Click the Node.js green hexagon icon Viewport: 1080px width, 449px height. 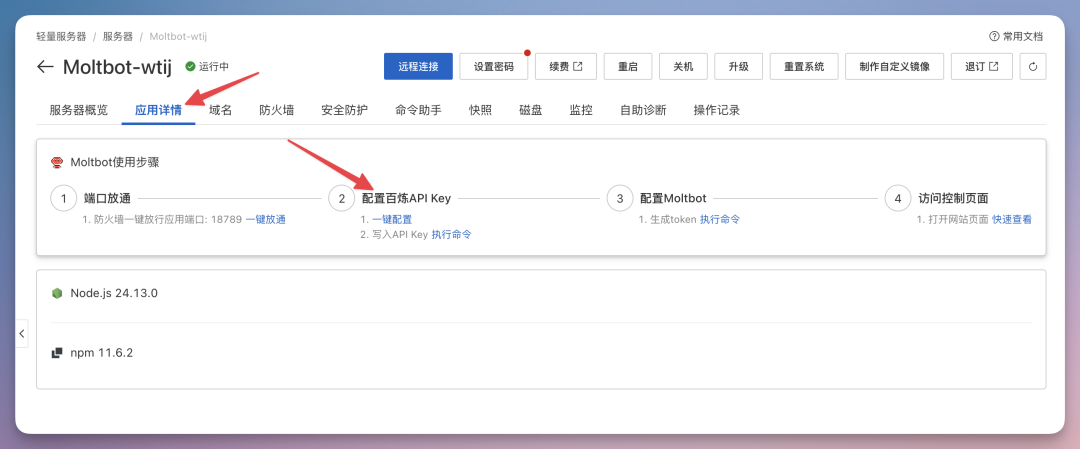click(x=57, y=293)
